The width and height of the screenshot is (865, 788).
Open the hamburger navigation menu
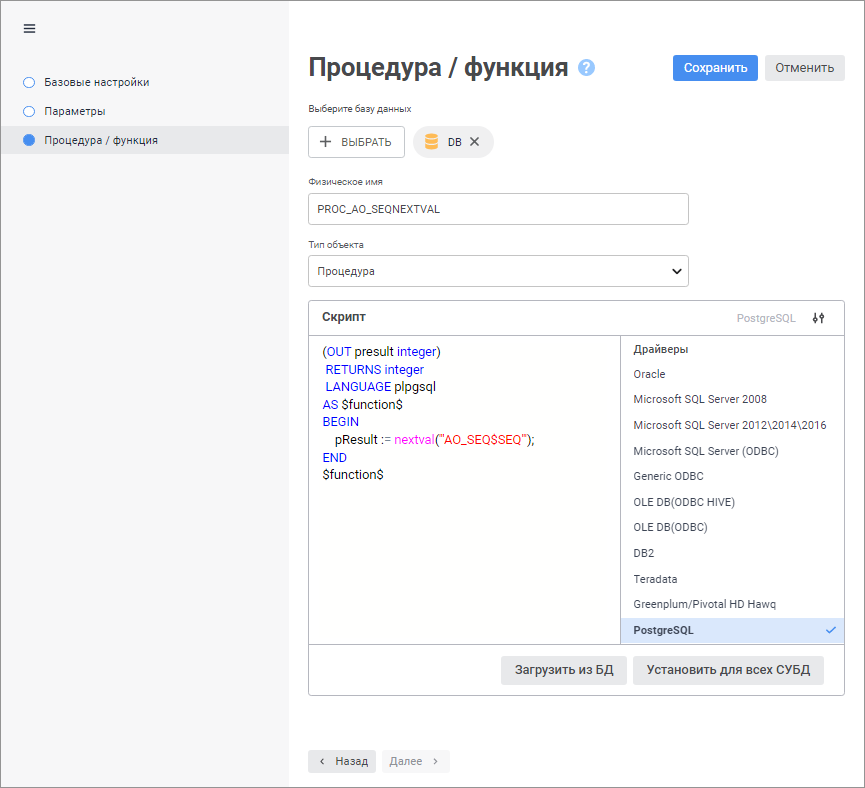coord(29,28)
